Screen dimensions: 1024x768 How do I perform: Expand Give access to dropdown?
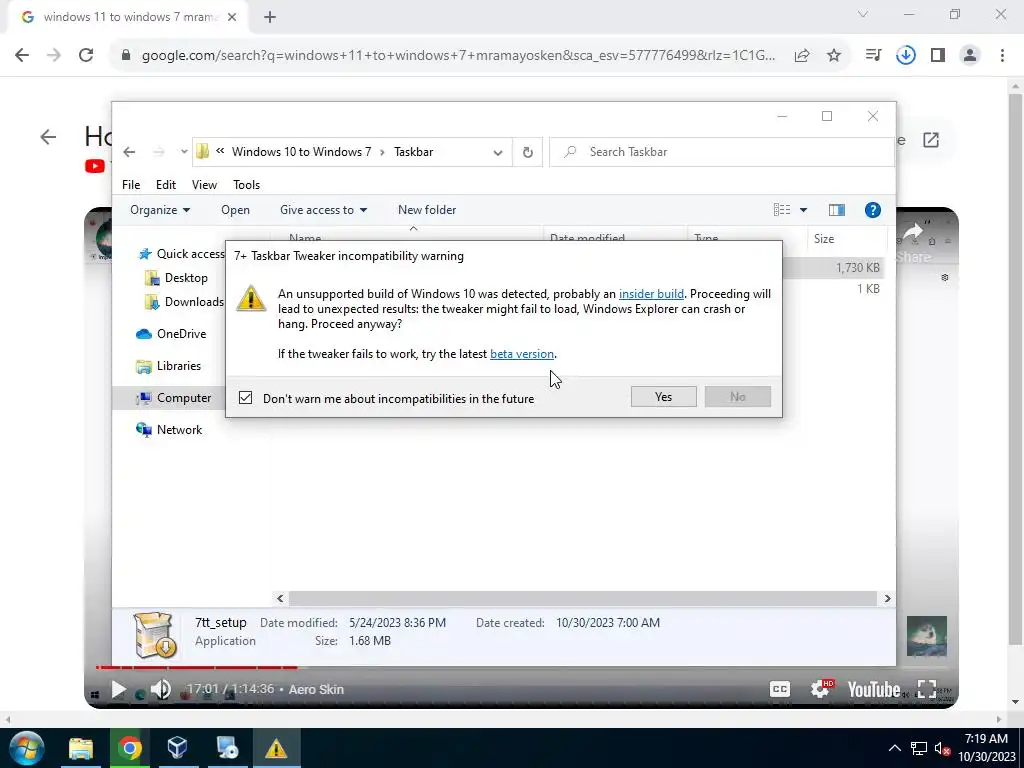point(323,210)
